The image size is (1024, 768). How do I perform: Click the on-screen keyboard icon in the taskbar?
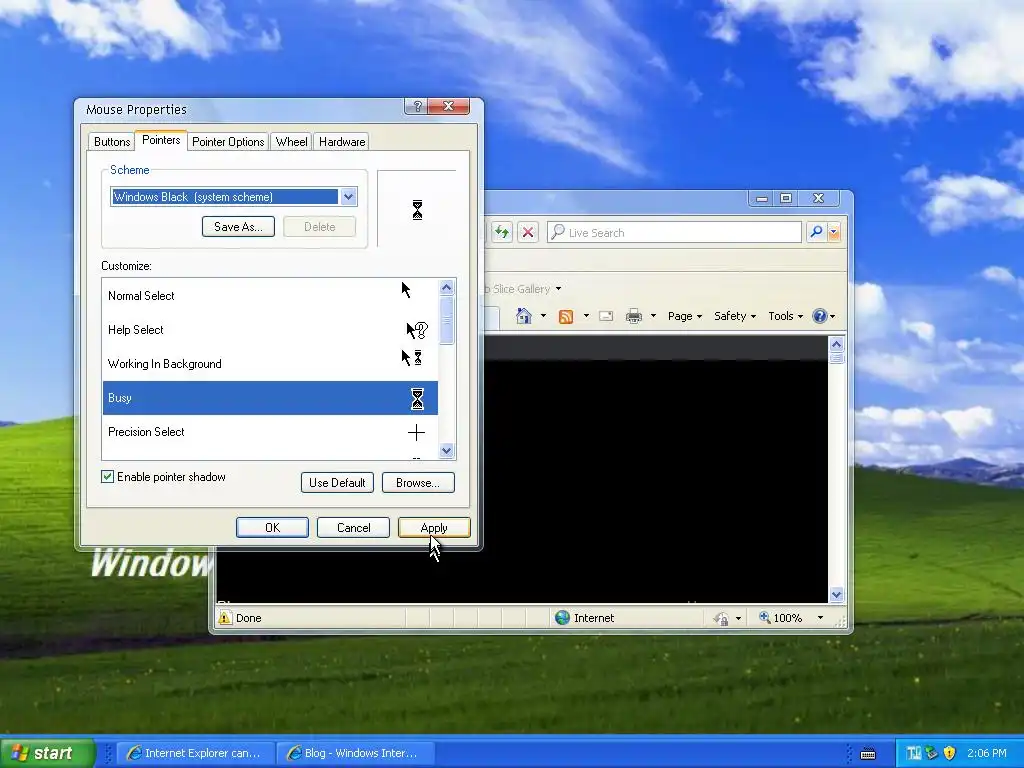click(x=868, y=754)
